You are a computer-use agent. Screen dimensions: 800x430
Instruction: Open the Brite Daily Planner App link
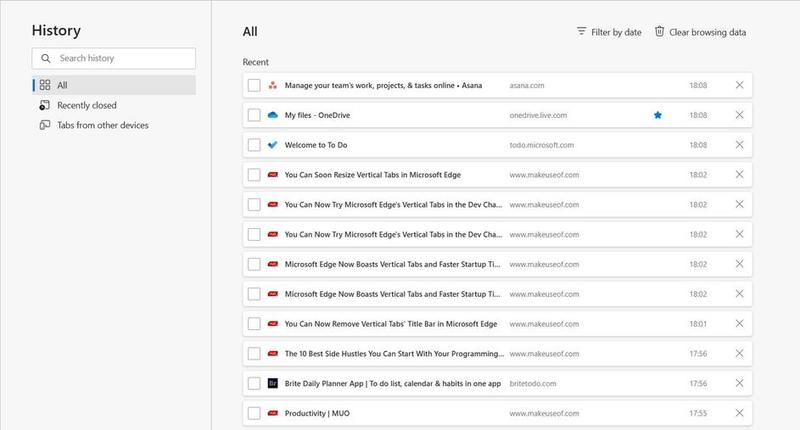(393, 383)
